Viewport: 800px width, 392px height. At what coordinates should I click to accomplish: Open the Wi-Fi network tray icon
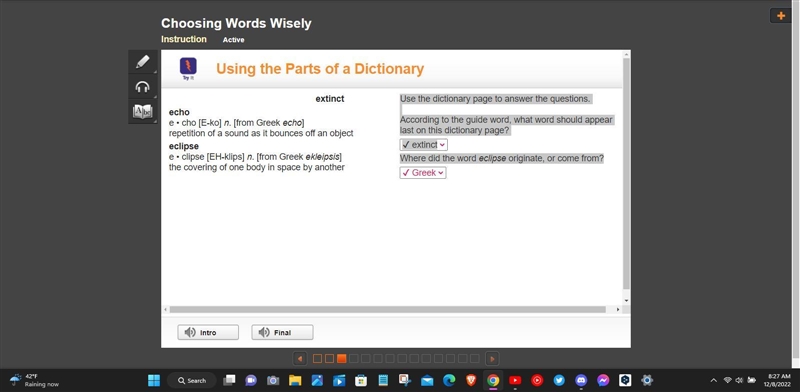pos(728,380)
